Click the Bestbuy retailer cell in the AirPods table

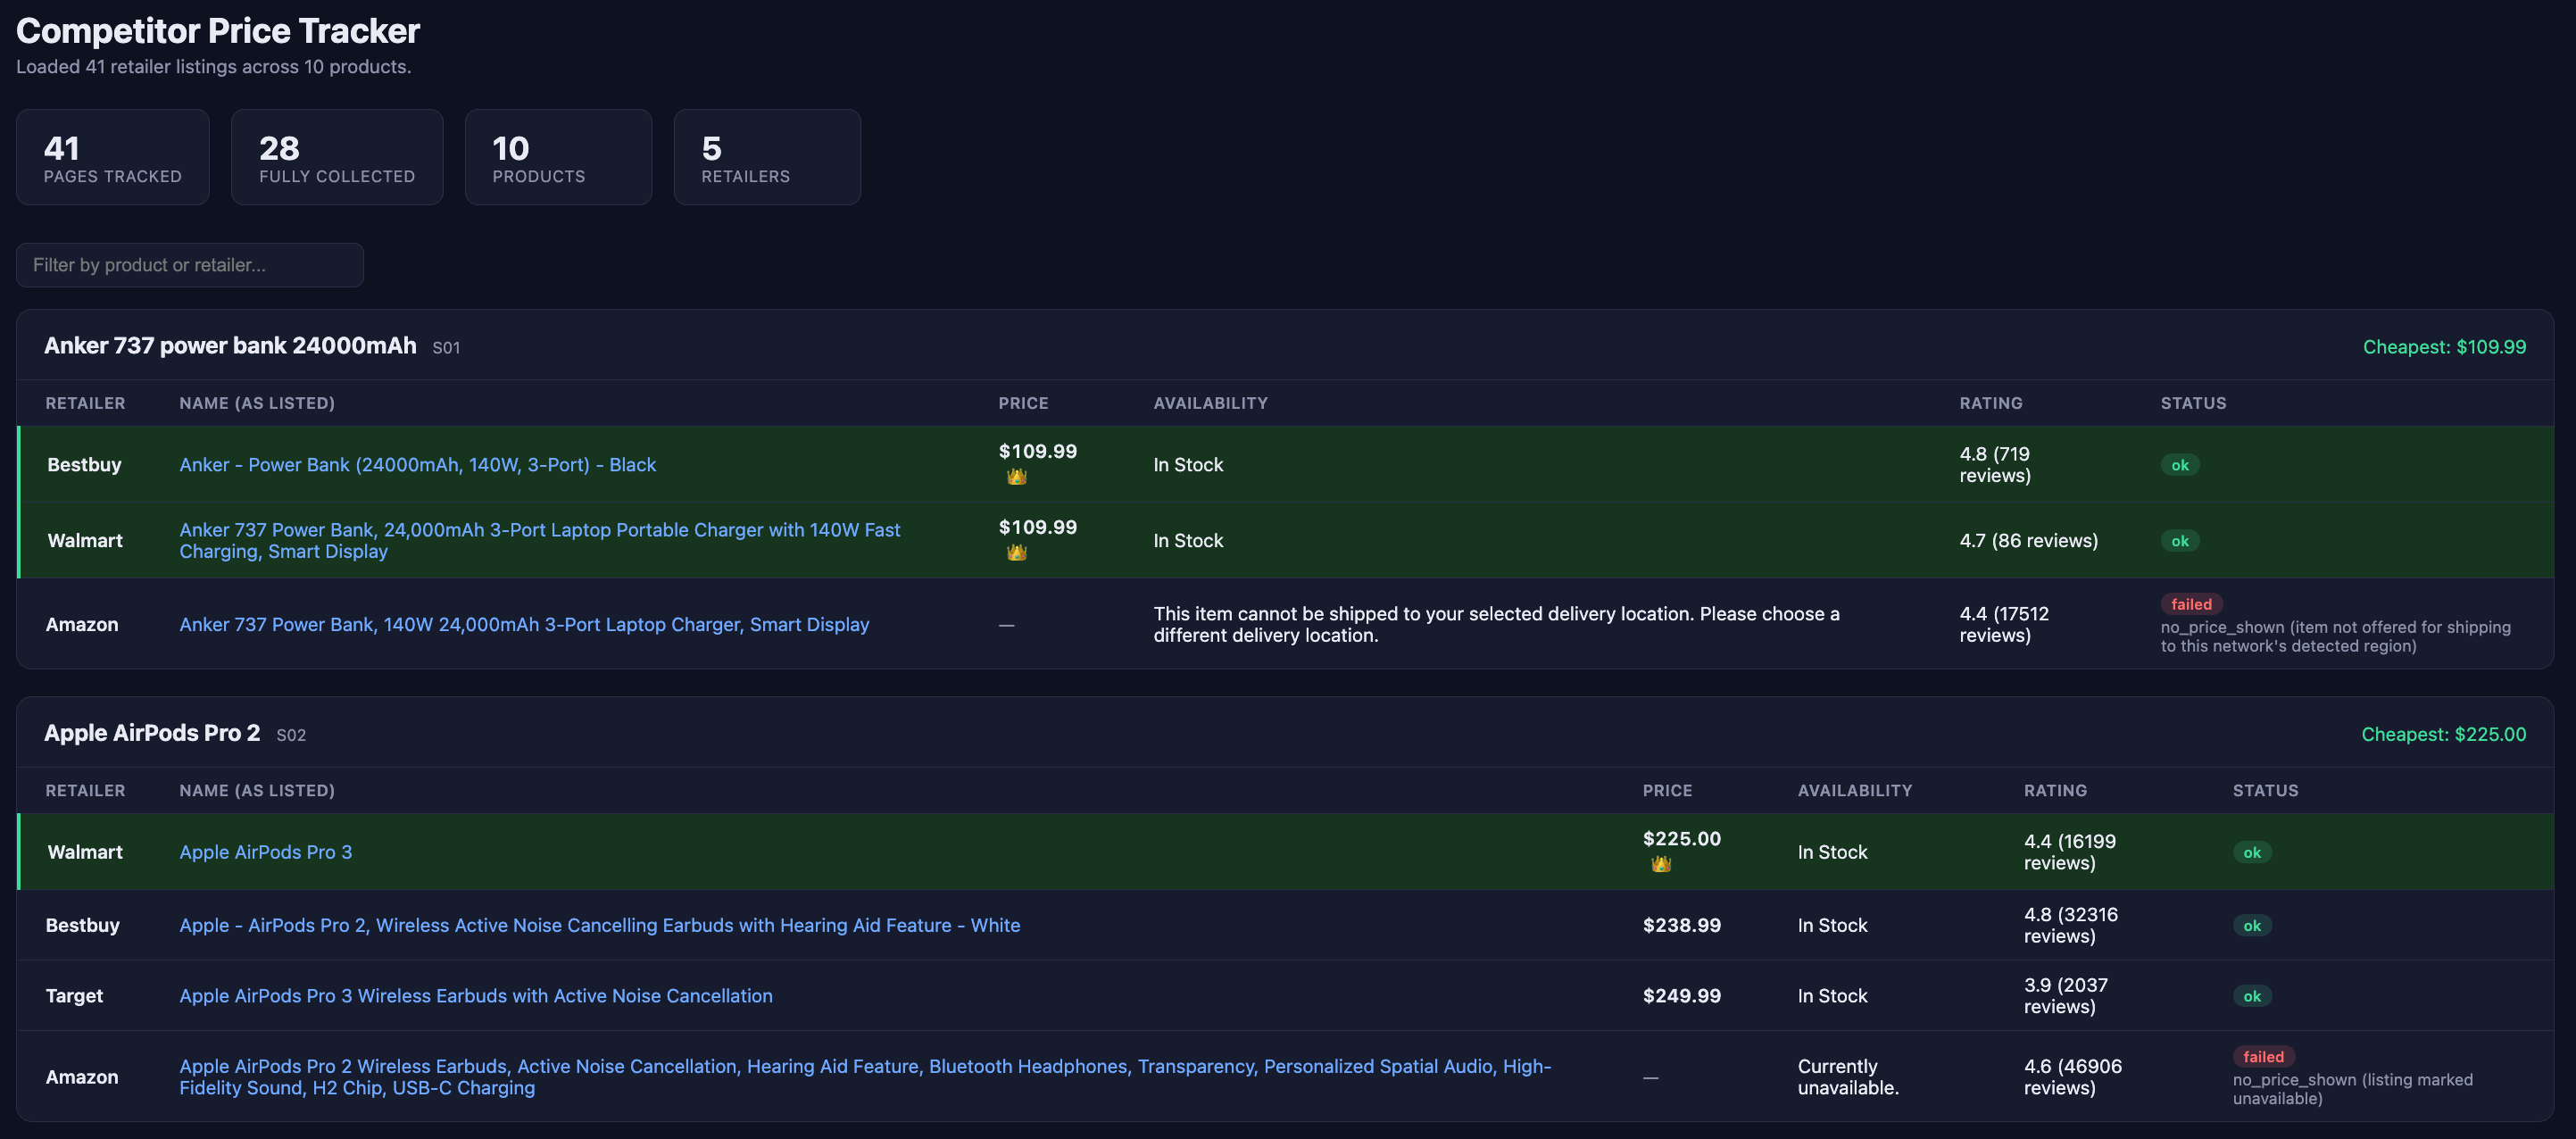(82, 926)
